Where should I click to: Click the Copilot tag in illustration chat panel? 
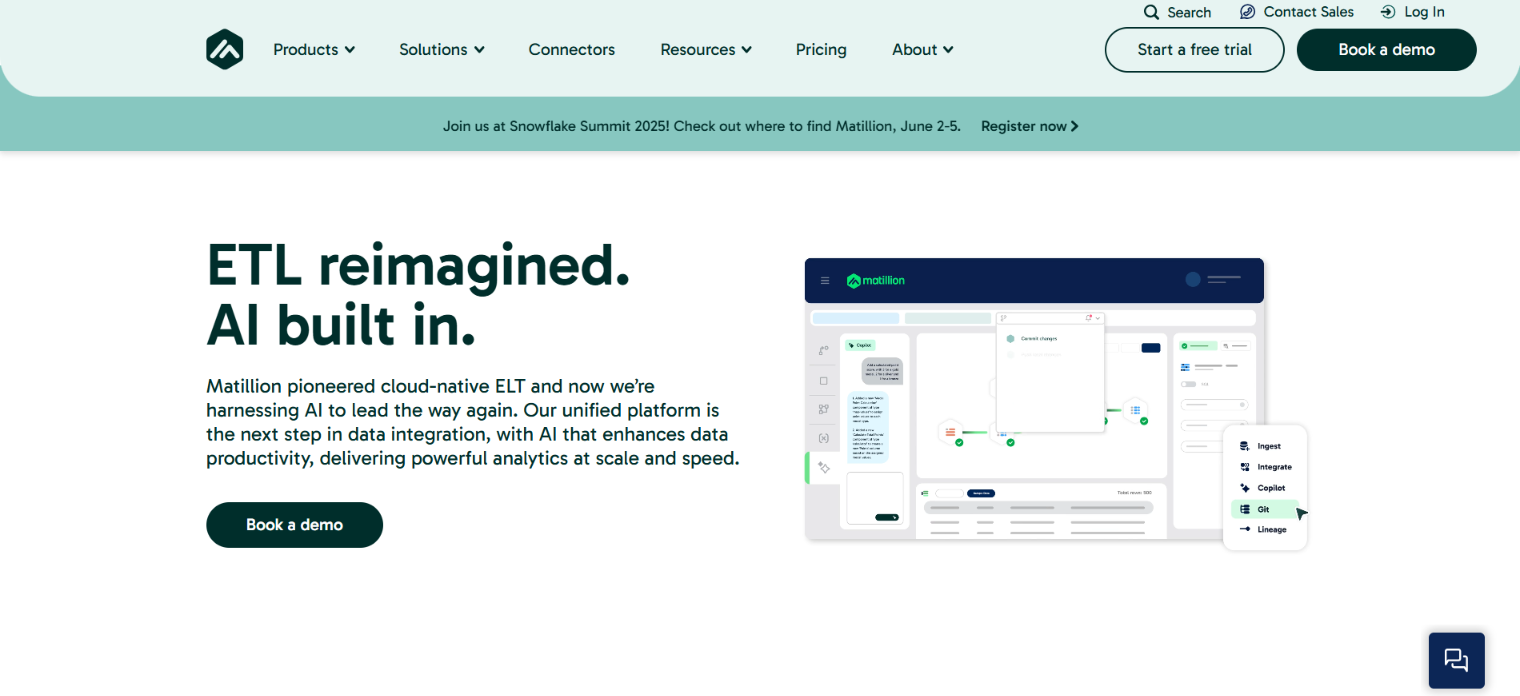click(x=860, y=345)
